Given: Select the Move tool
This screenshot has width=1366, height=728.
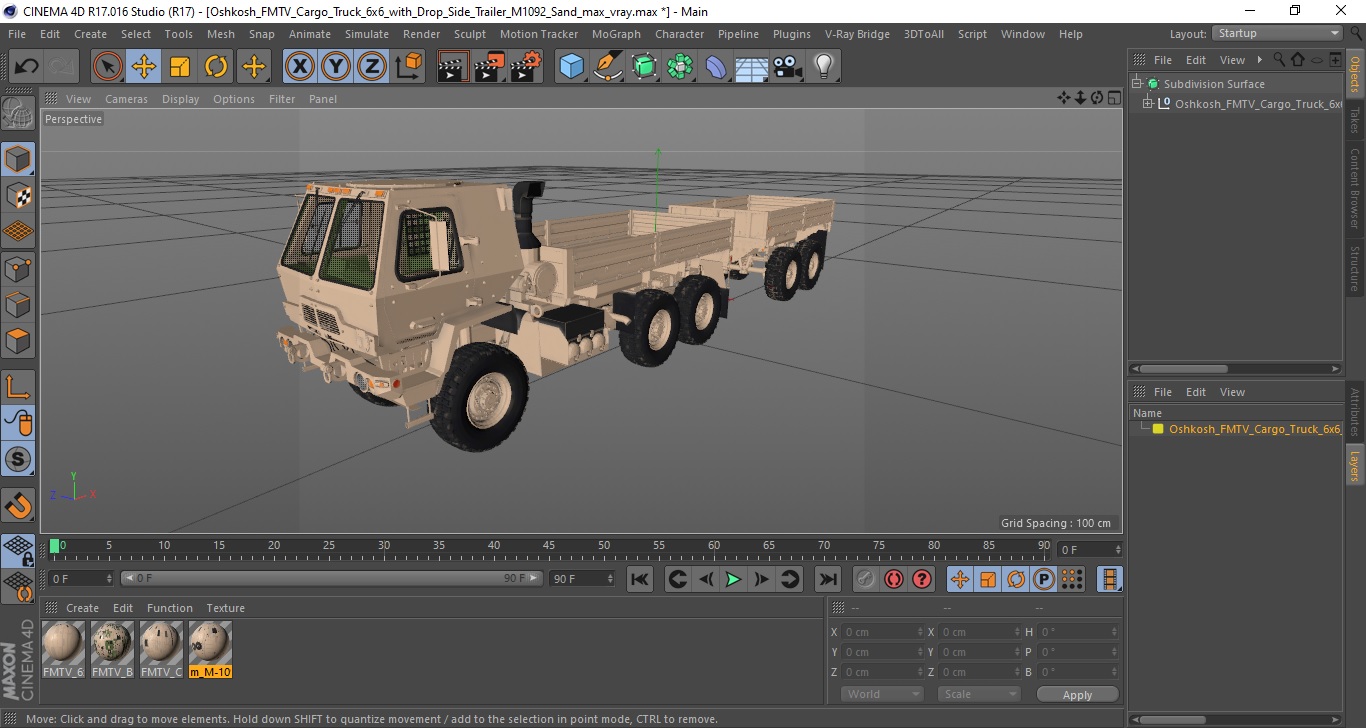Looking at the screenshot, I should point(144,67).
